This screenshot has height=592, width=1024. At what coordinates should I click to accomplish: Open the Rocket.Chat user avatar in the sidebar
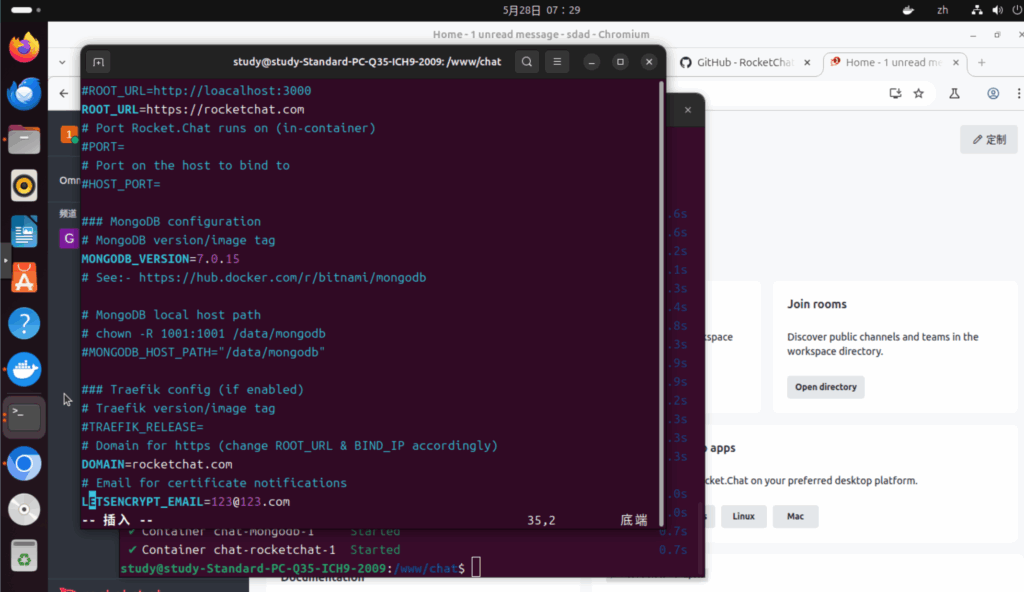[x=69, y=135]
